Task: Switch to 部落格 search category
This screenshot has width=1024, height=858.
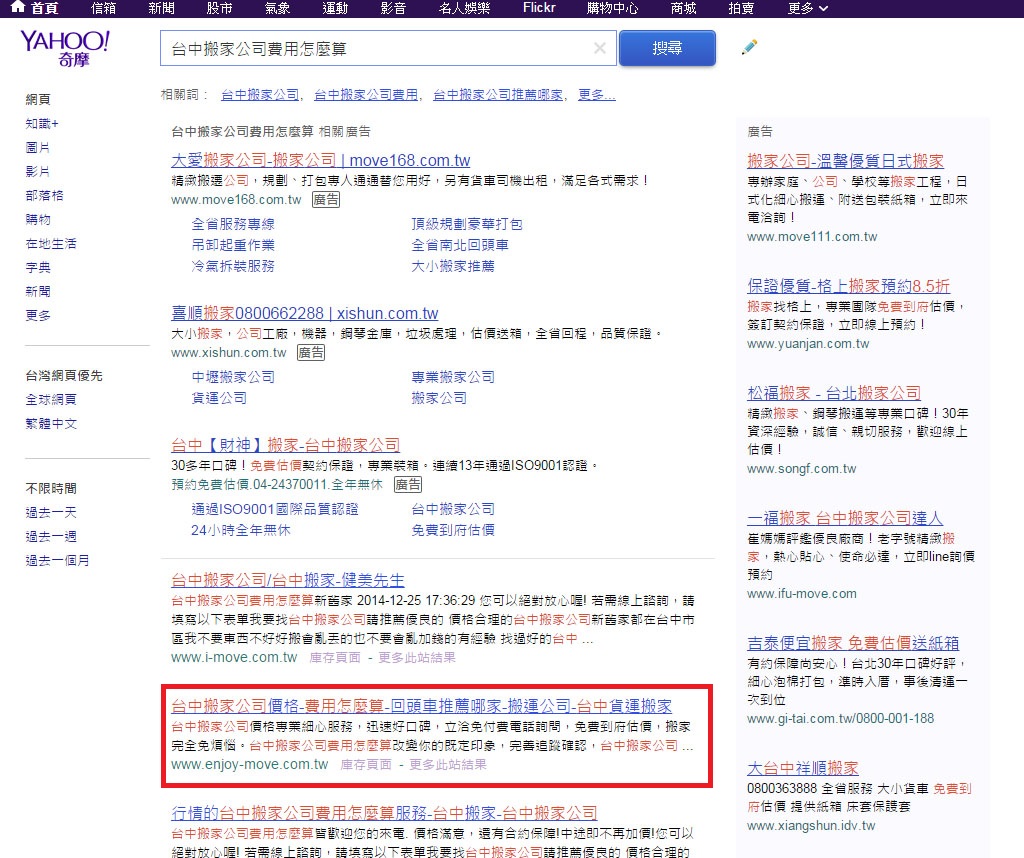Action: pyautogui.click(x=44, y=195)
